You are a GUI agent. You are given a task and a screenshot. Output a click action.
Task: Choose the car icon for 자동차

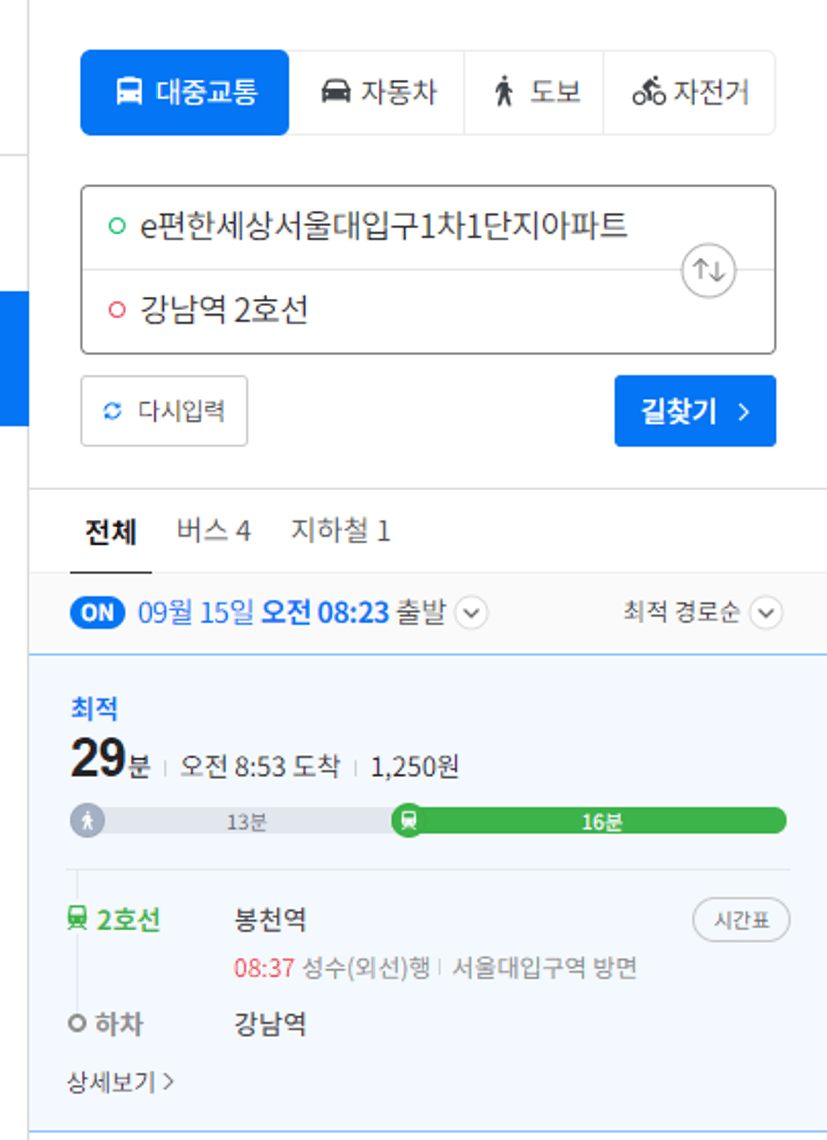click(335, 92)
